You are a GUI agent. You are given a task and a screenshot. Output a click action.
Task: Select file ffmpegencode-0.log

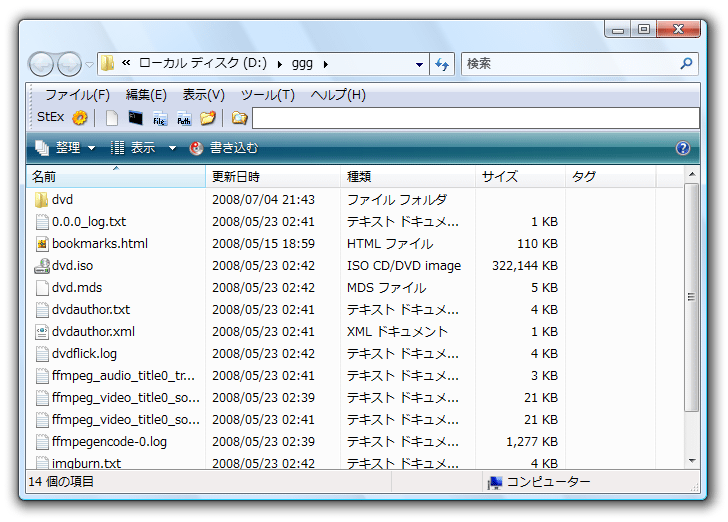109,442
